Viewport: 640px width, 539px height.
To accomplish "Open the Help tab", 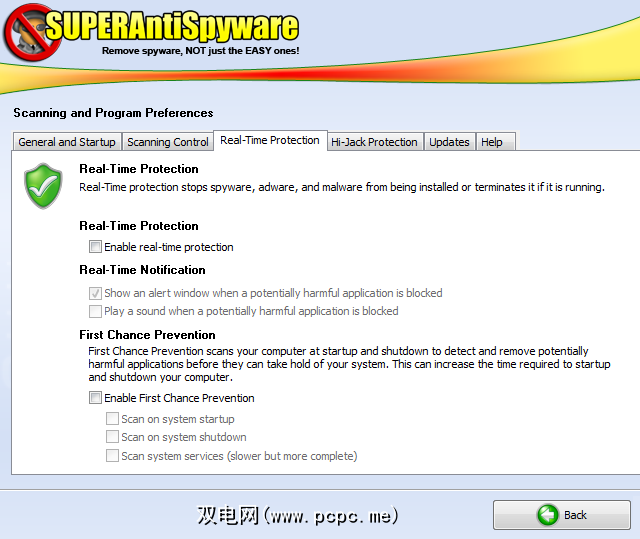I will pos(496,142).
